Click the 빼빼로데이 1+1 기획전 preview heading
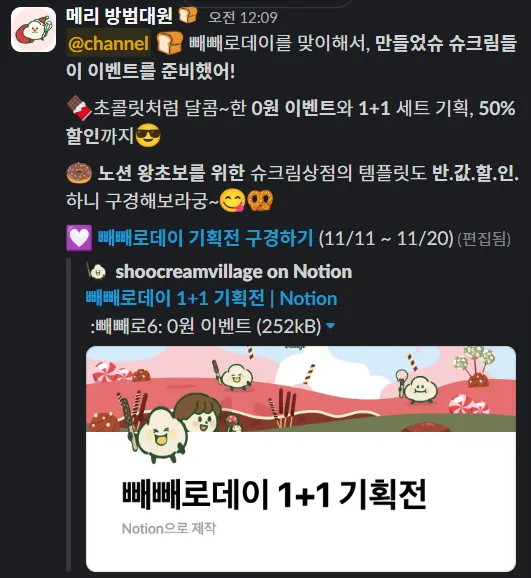 pos(274,494)
